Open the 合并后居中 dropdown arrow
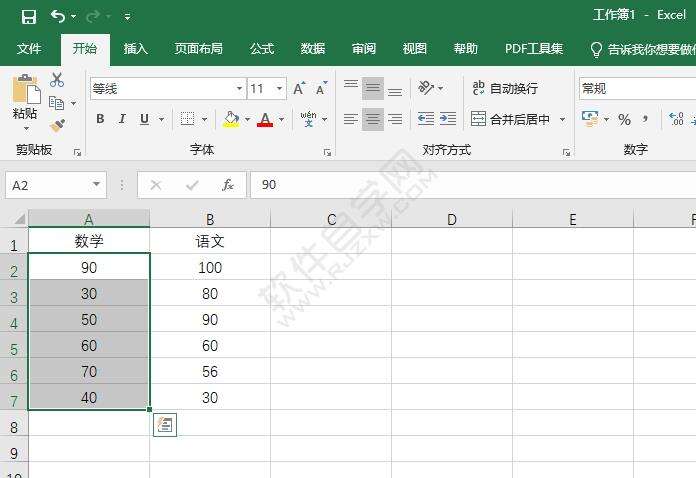Screen dimensions: 696x478 point(562,119)
